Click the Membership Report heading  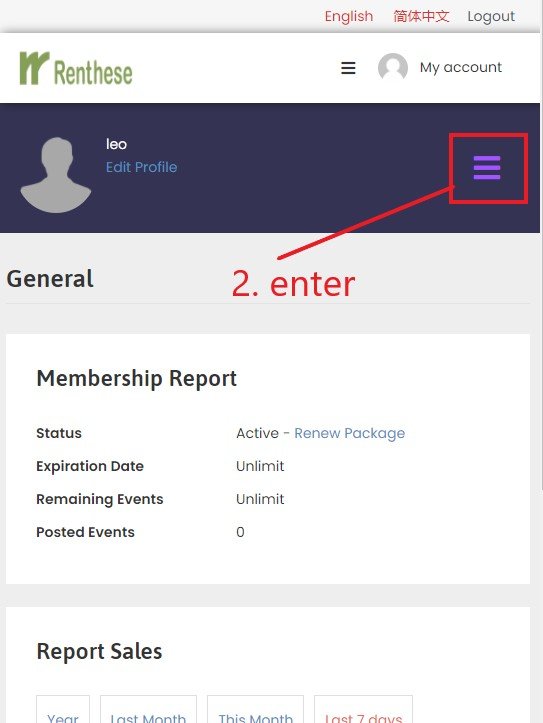[x=136, y=379]
